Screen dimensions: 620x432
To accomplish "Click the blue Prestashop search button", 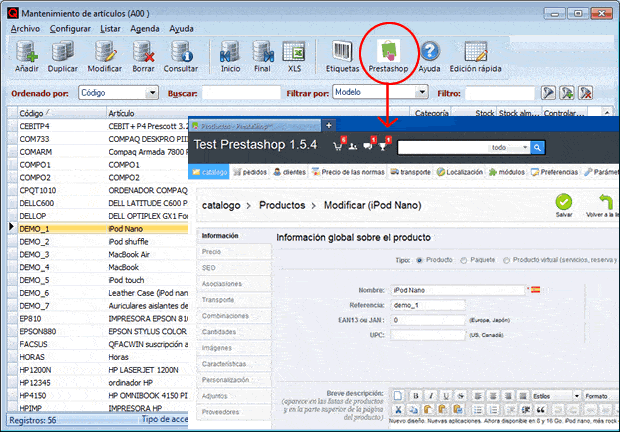I will [537, 148].
